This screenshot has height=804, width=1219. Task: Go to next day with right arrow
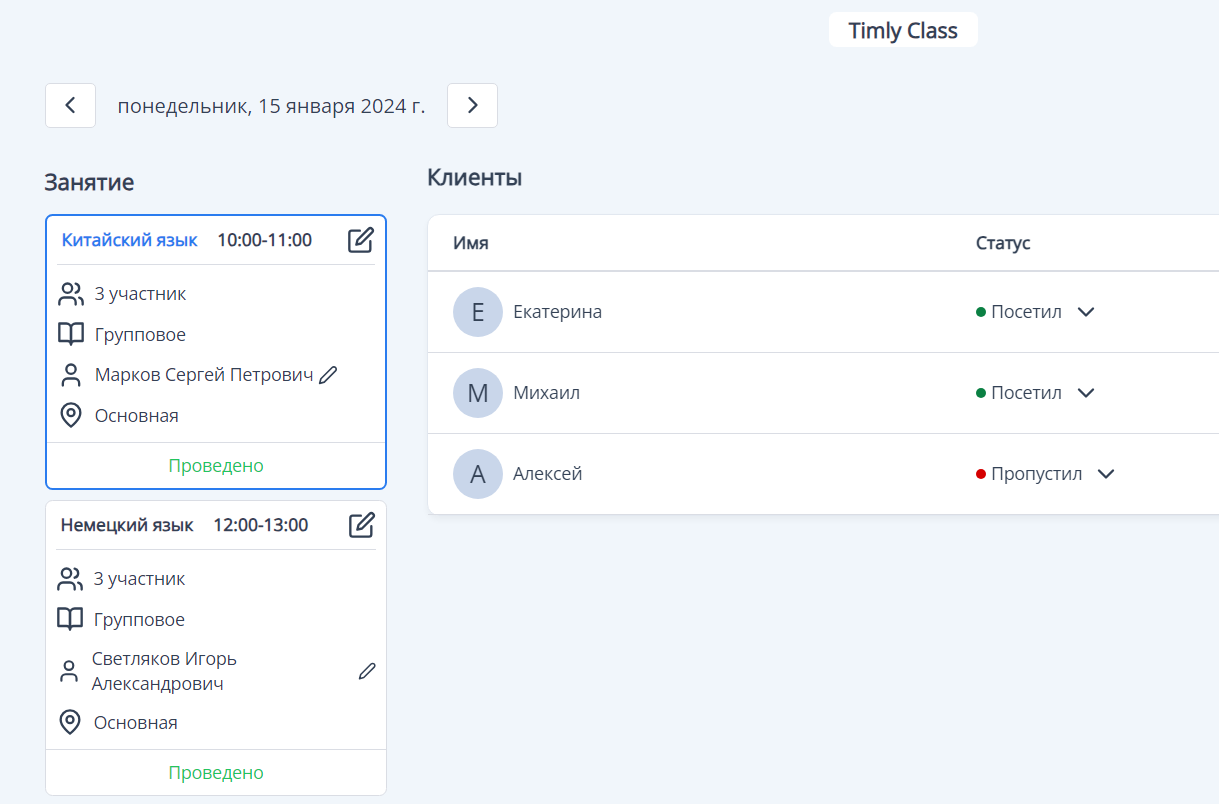click(x=472, y=105)
